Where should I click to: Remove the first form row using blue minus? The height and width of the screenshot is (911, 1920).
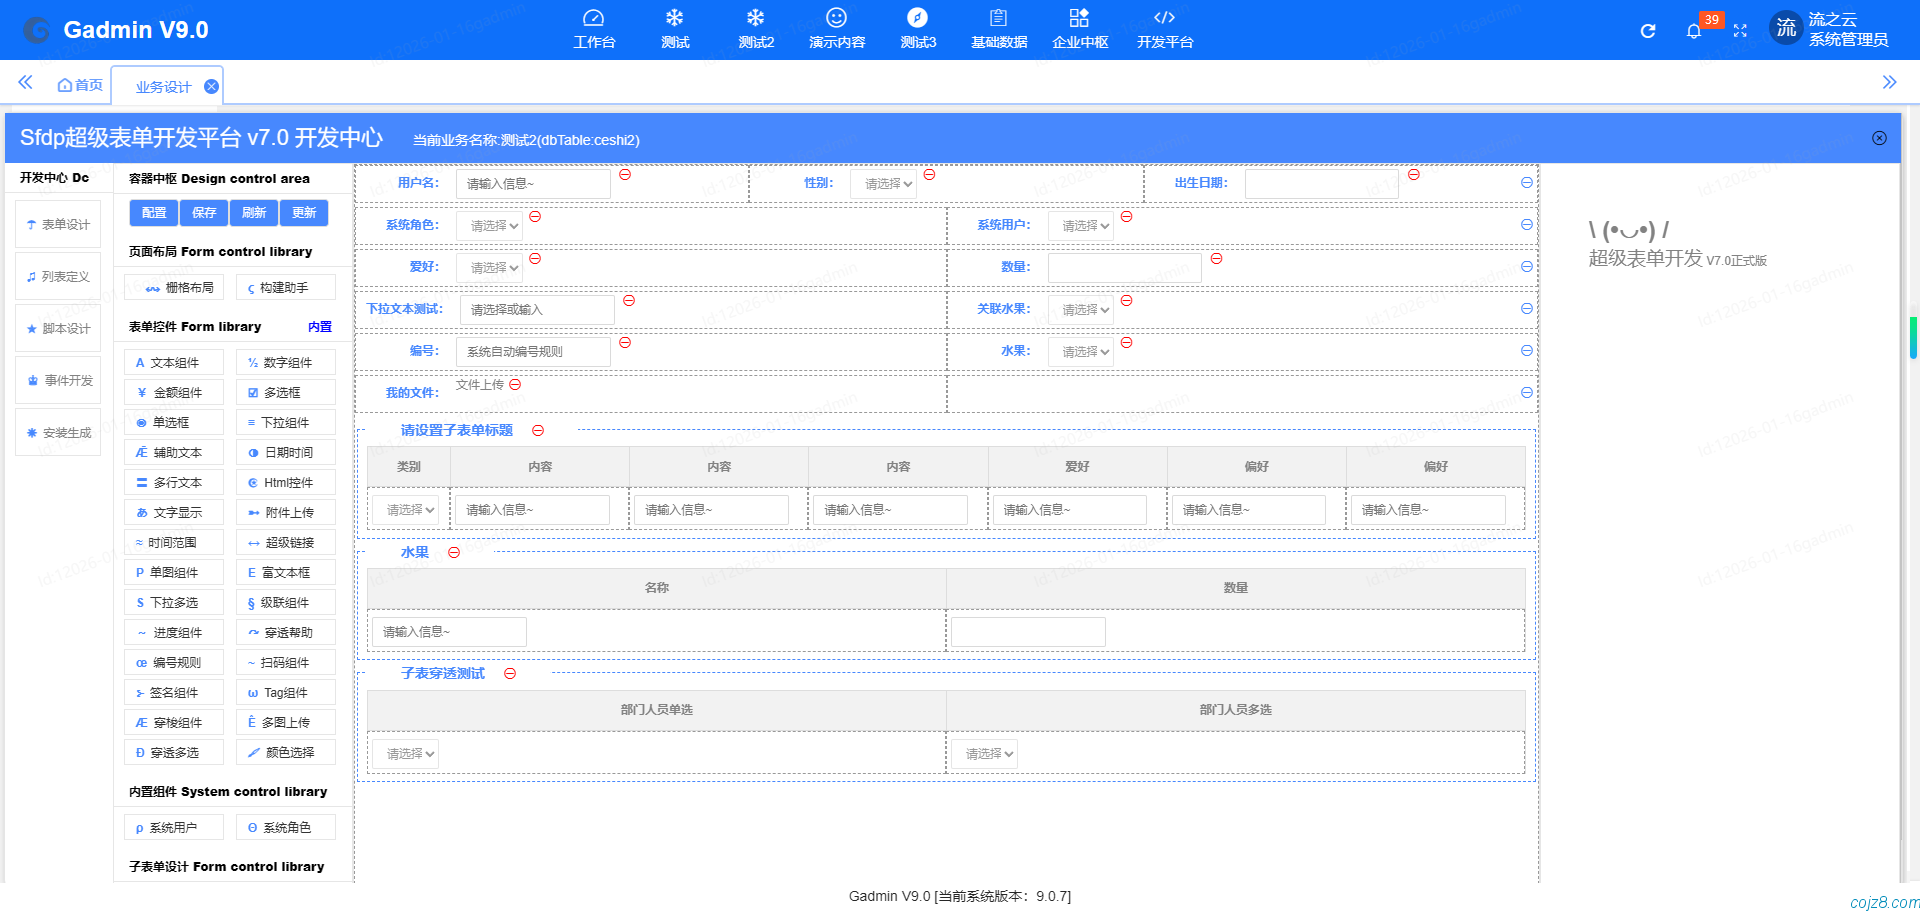[1526, 183]
